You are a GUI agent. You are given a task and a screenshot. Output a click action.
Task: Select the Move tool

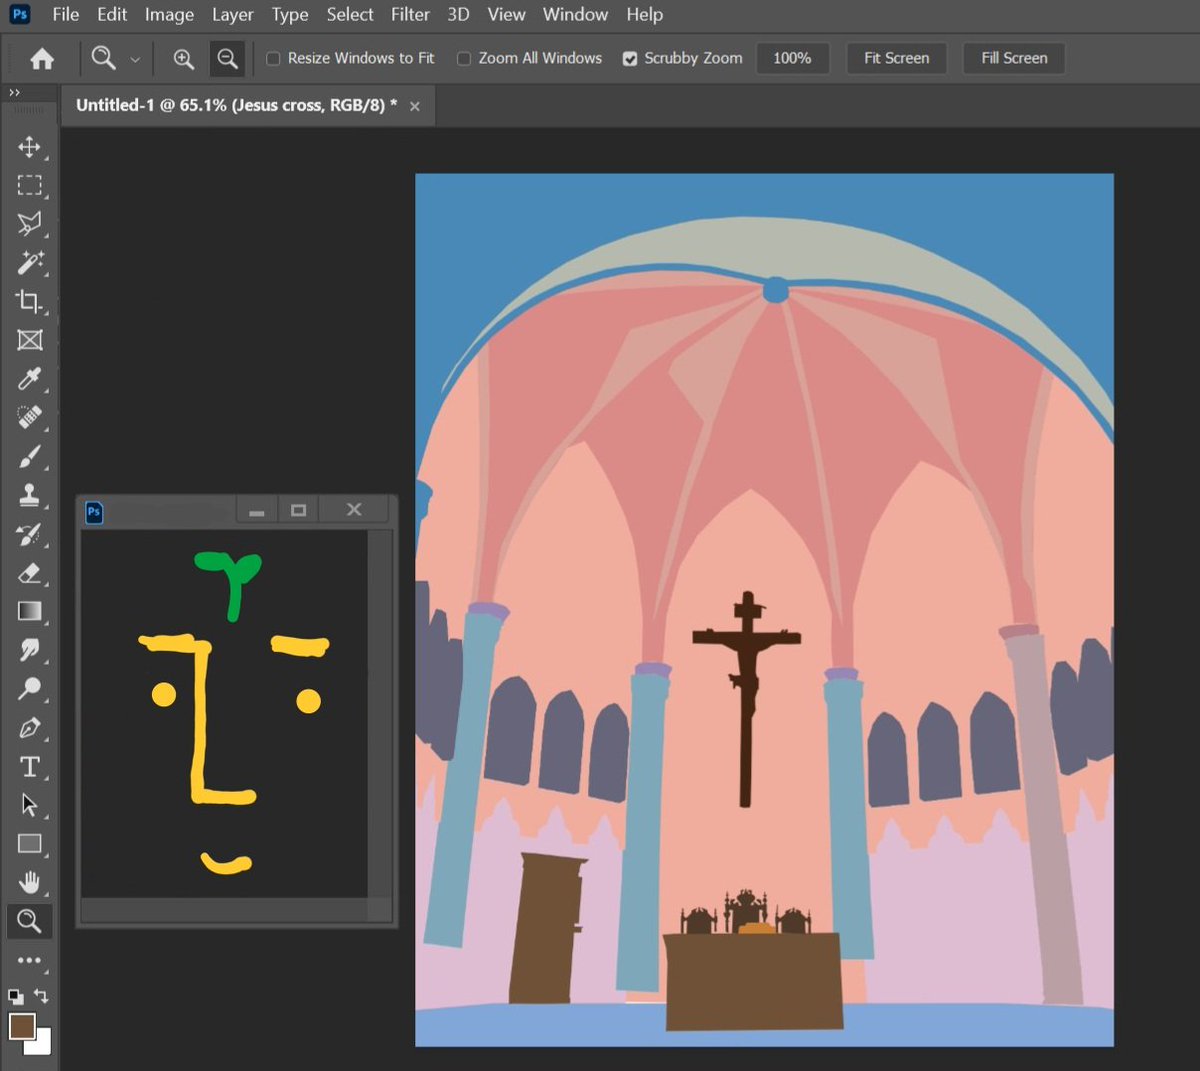[x=29, y=146]
